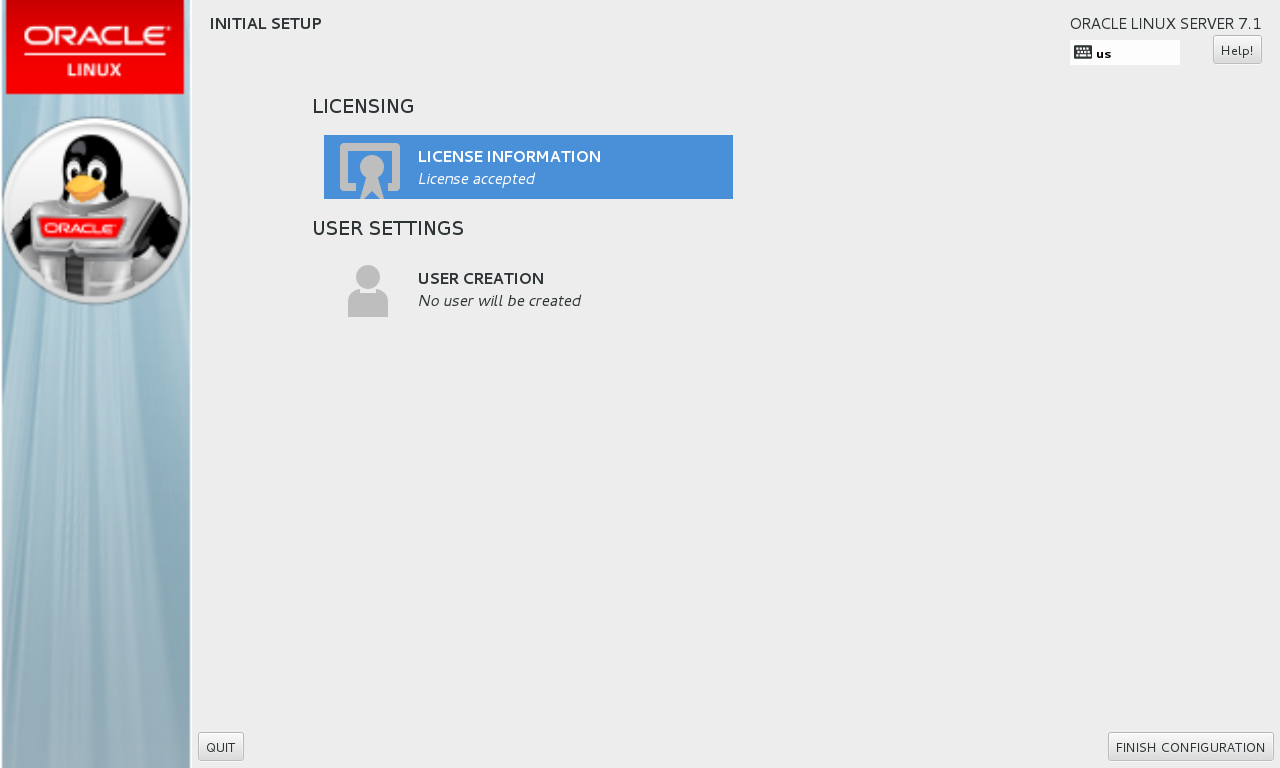The image size is (1280, 768).
Task: Click the LICENSING section heading
Action: click(x=363, y=106)
